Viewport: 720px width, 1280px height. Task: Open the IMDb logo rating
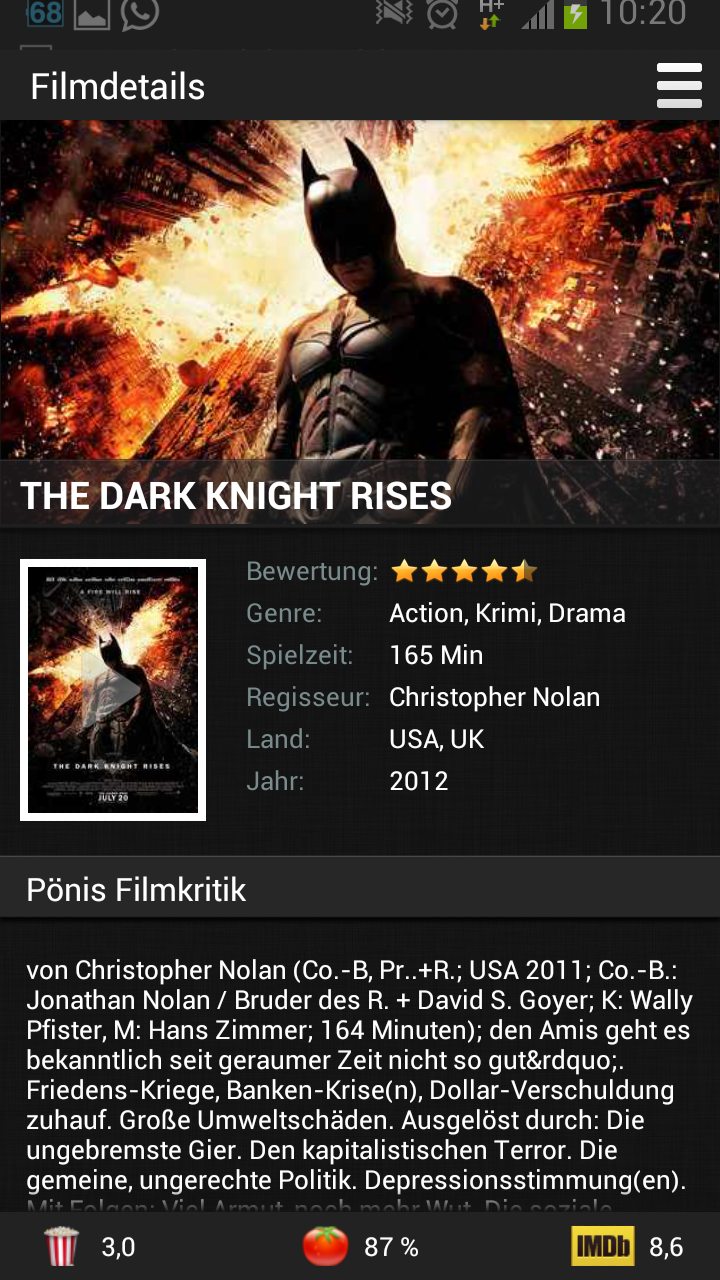pos(603,1247)
